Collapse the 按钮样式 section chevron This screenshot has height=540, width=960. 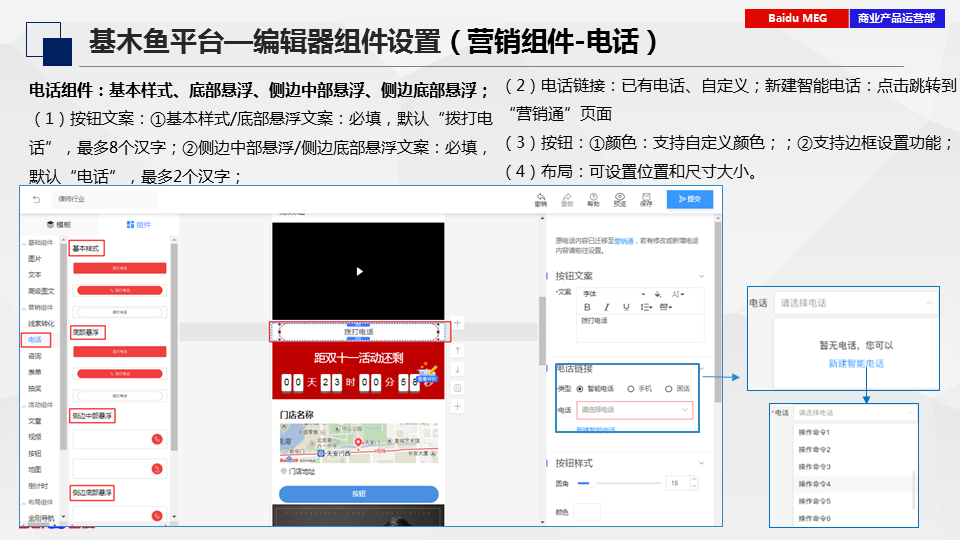pyautogui.click(x=702, y=463)
